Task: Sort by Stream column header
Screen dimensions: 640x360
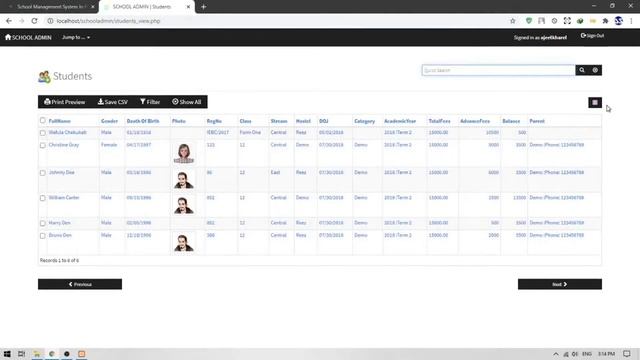Action: pyautogui.click(x=279, y=121)
